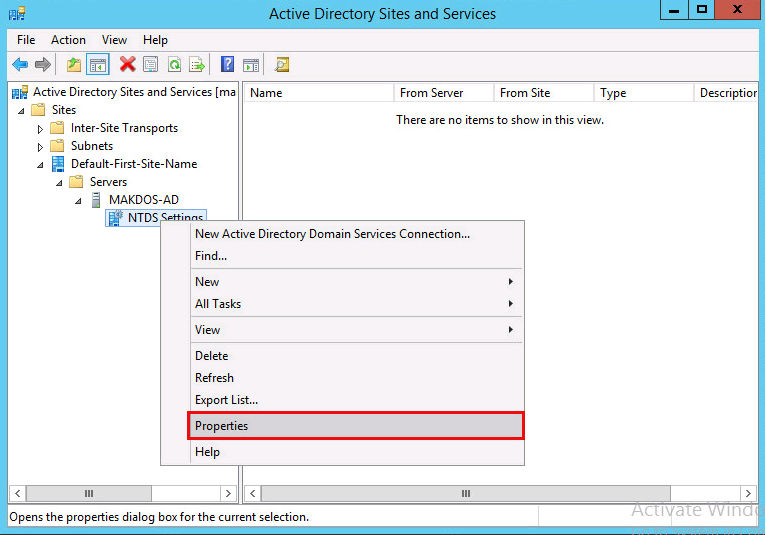Expand the Inter-Site Transports node
Screen dimensions: 765x535
tap(40, 129)
